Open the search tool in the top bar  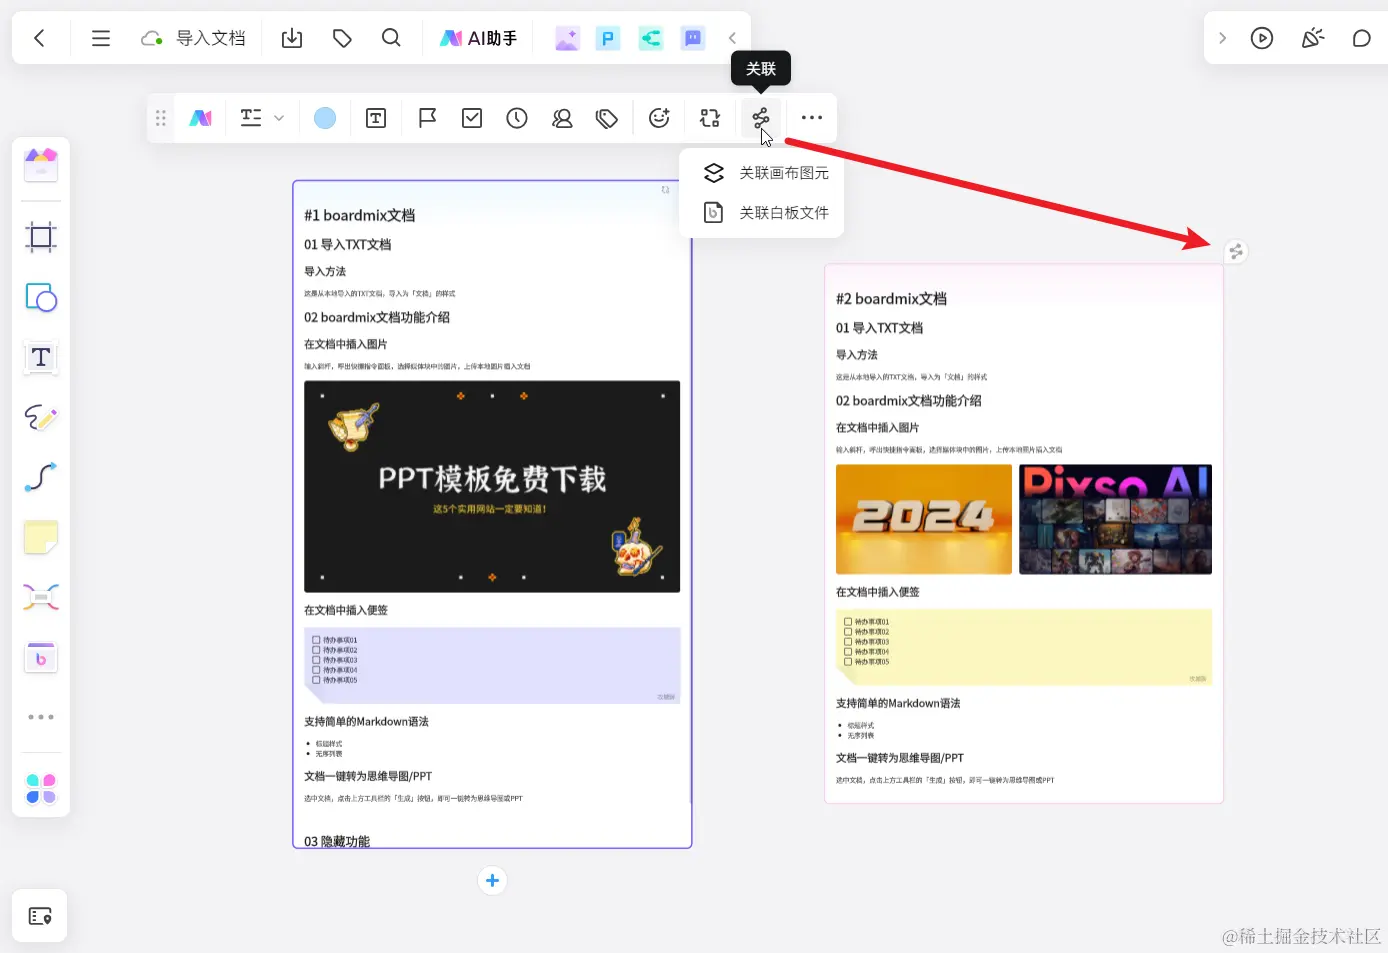tap(391, 37)
